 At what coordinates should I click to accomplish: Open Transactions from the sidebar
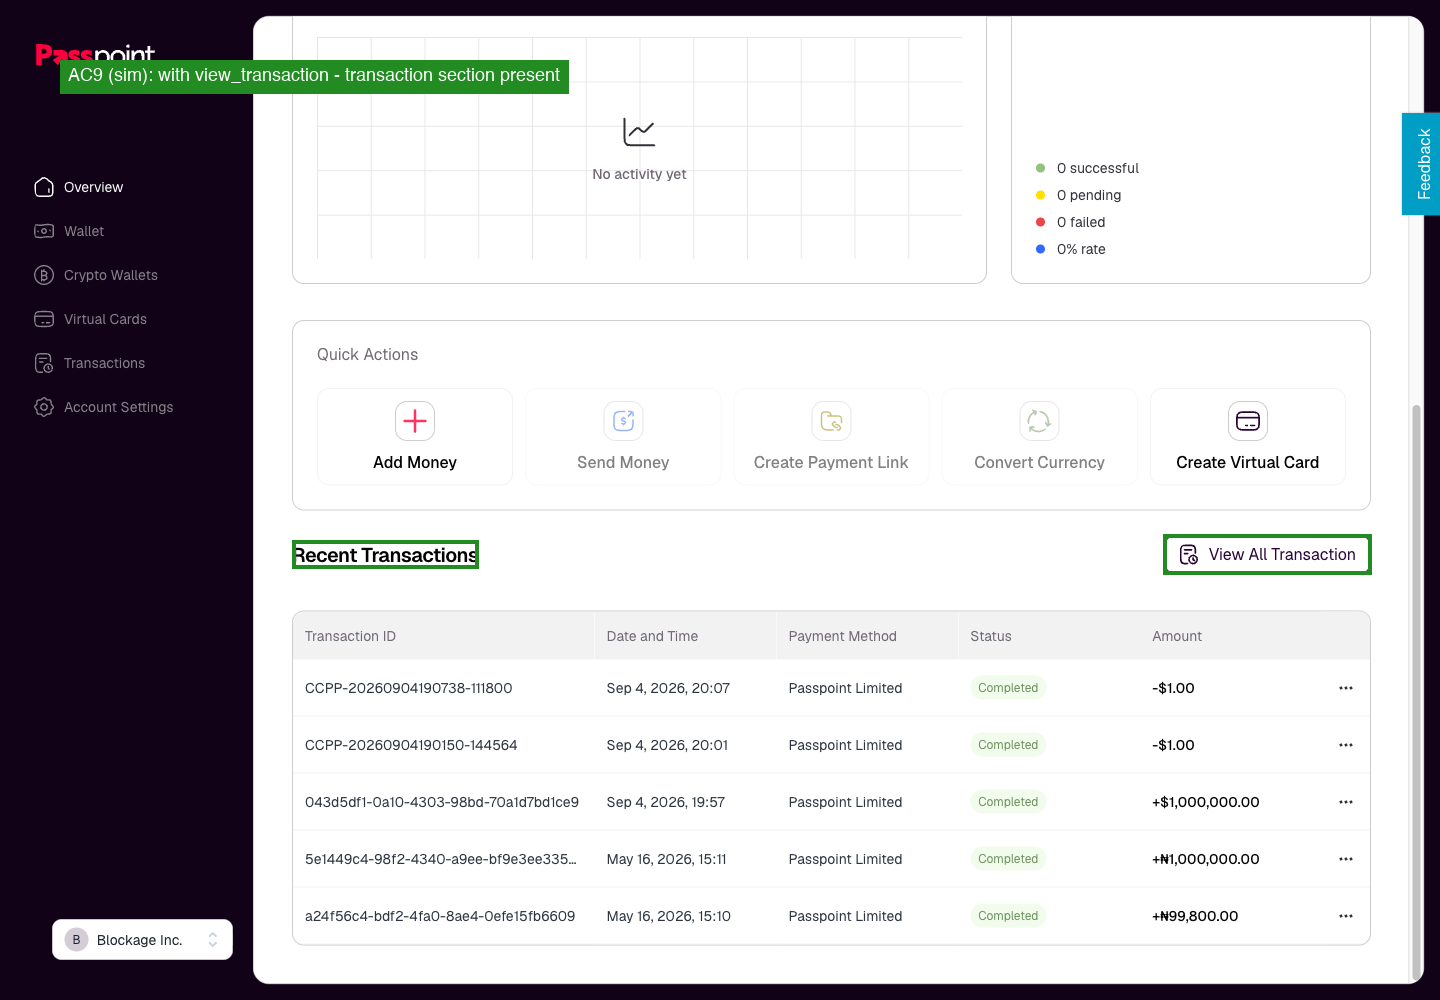tap(104, 363)
